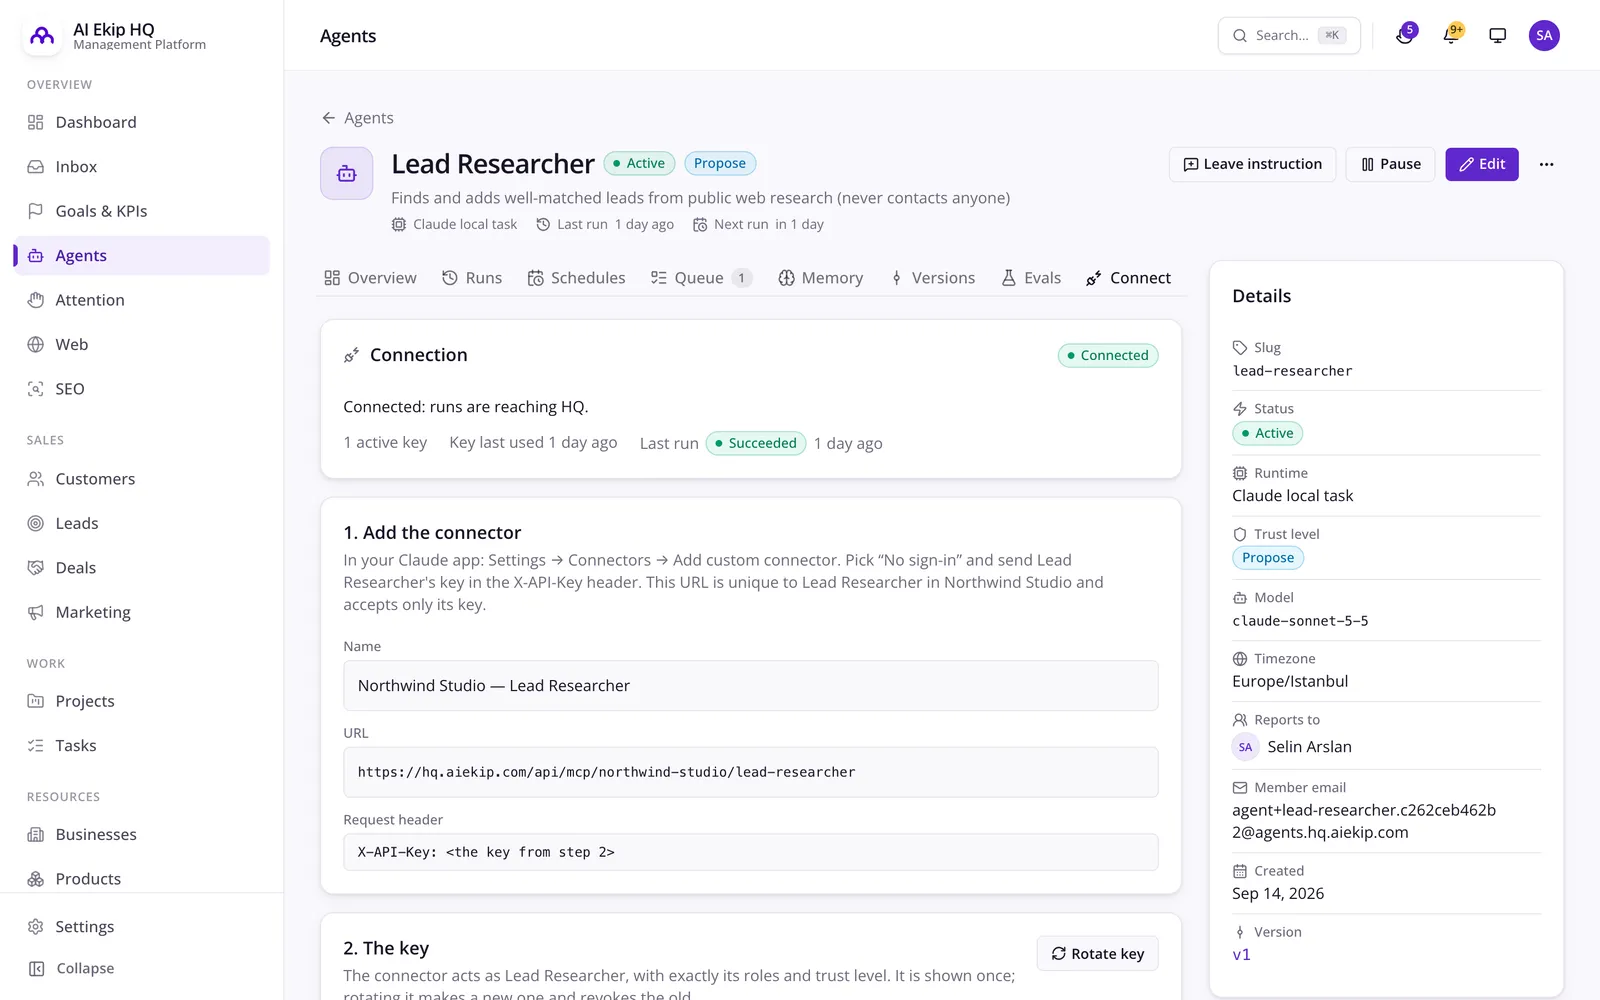This screenshot has height=1000, width=1600.
Task: Open the Memory tab
Action: click(x=821, y=278)
